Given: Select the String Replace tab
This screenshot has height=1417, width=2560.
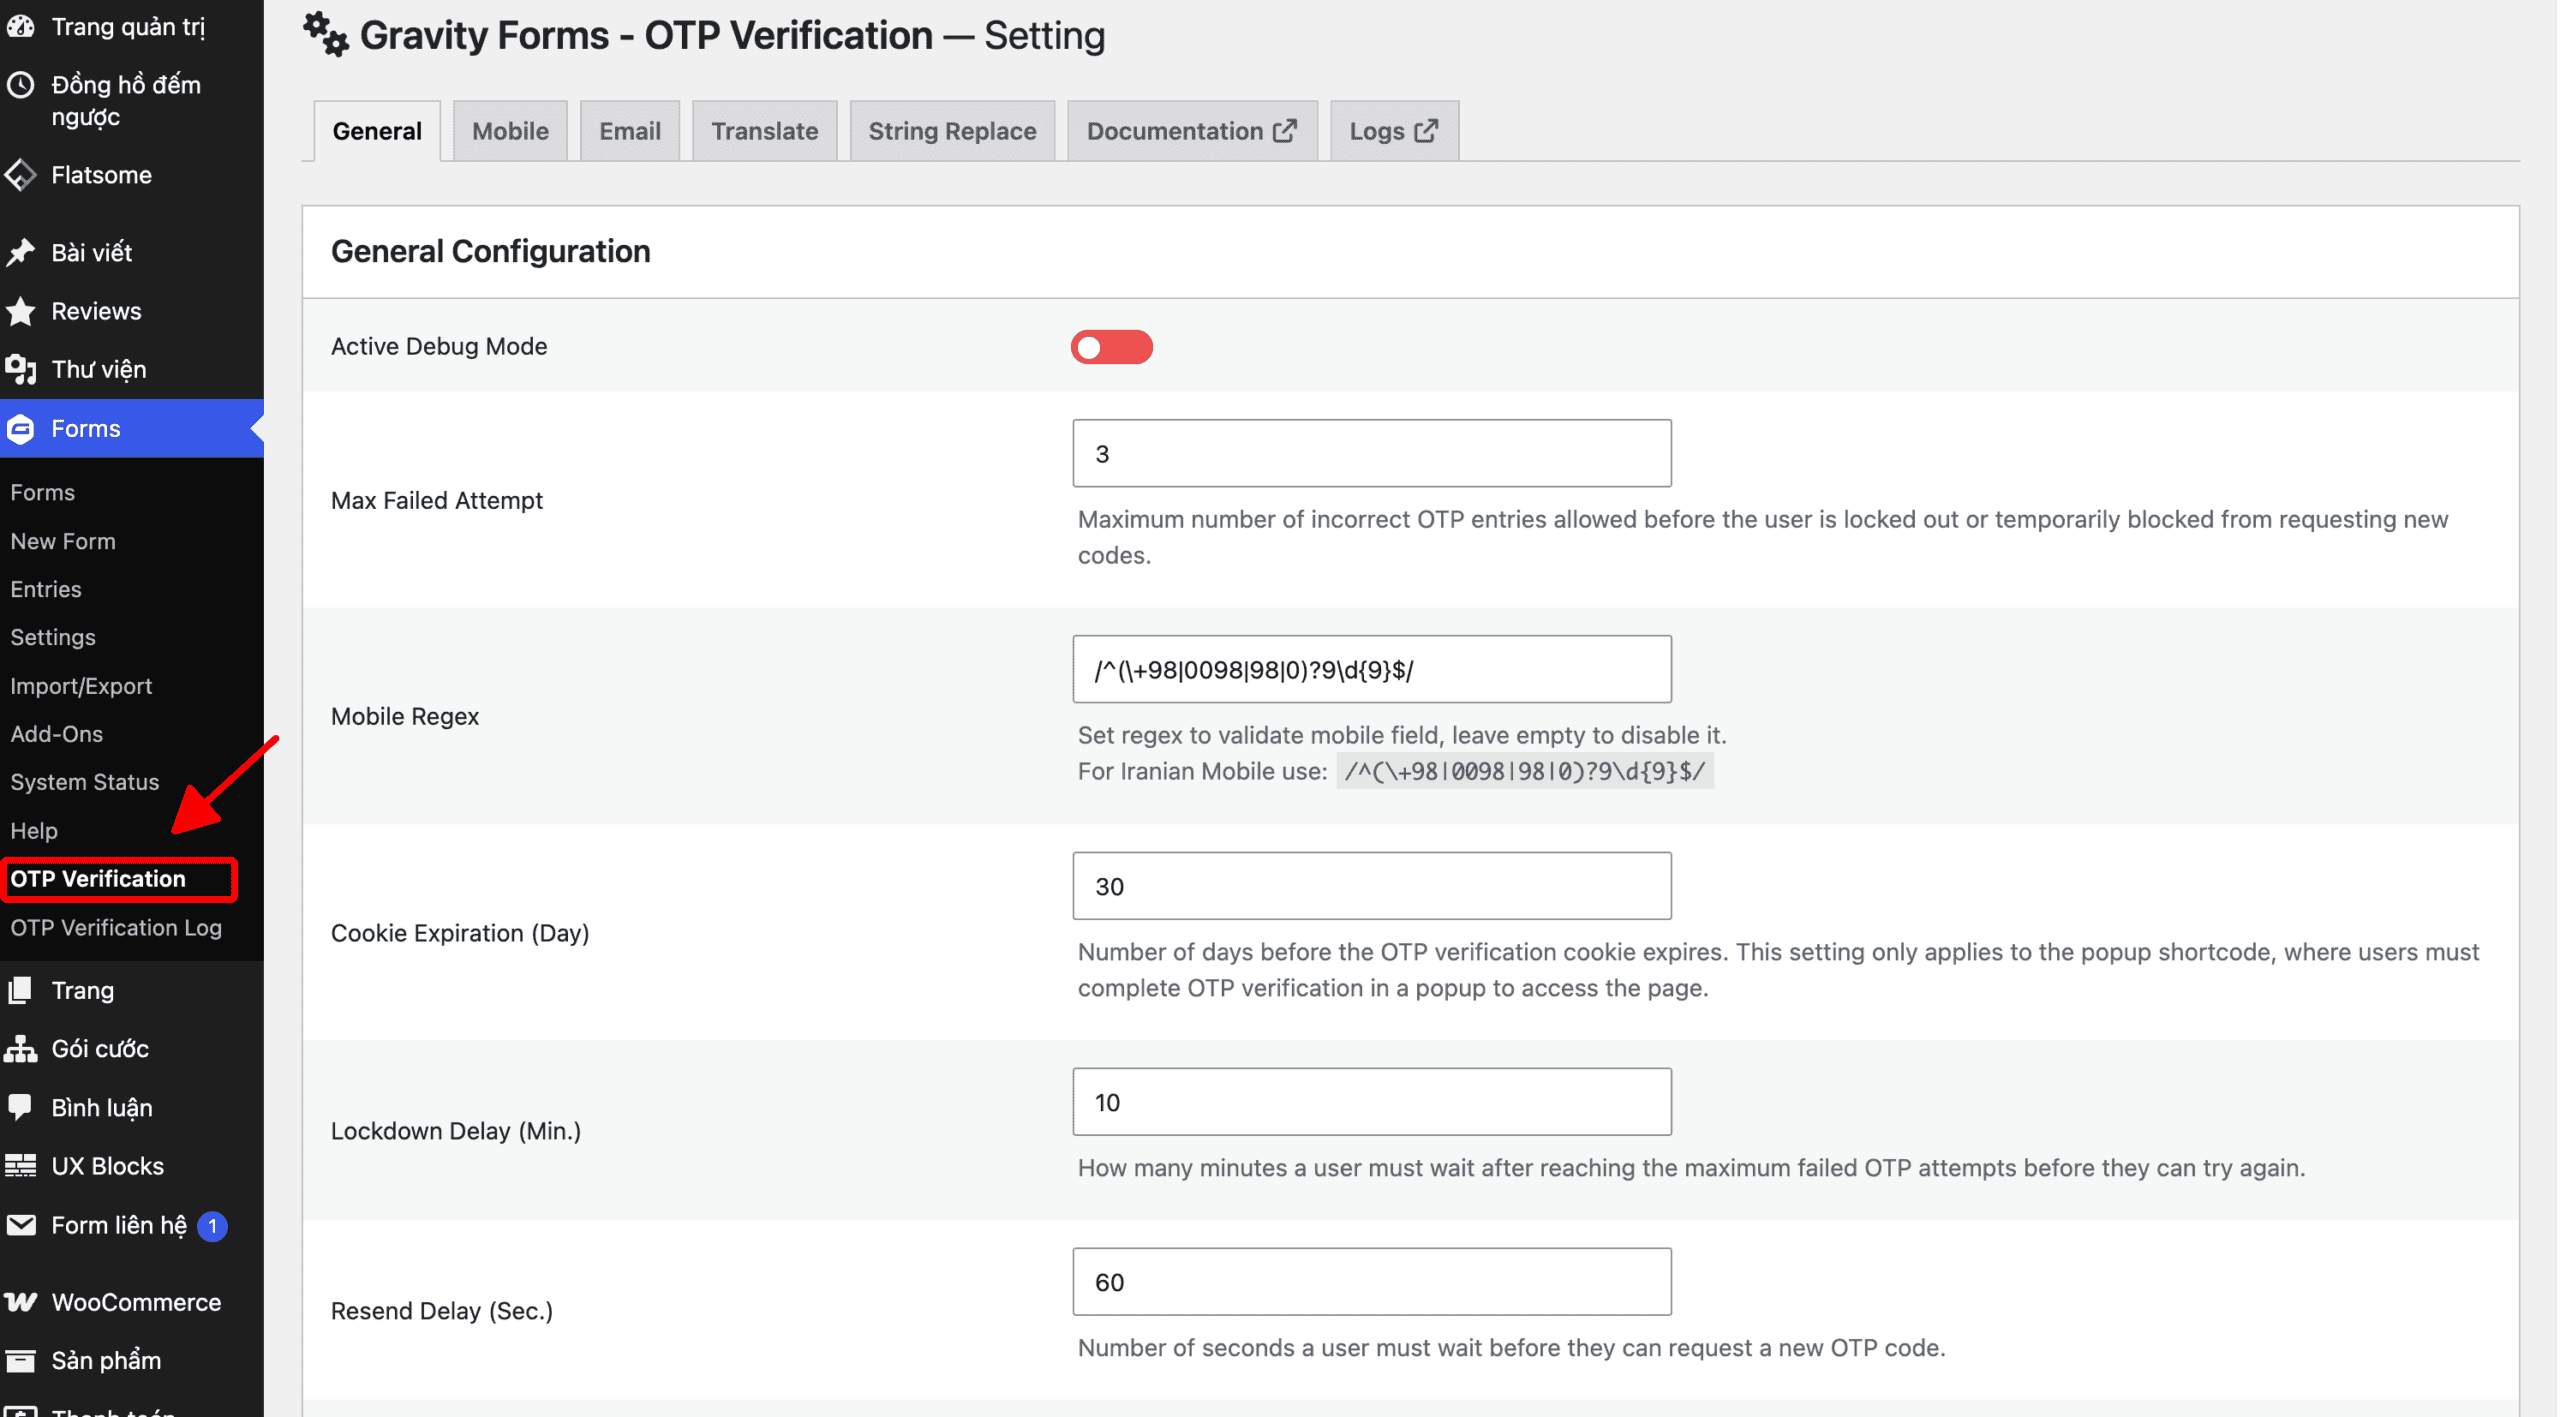Looking at the screenshot, I should [x=952, y=131].
